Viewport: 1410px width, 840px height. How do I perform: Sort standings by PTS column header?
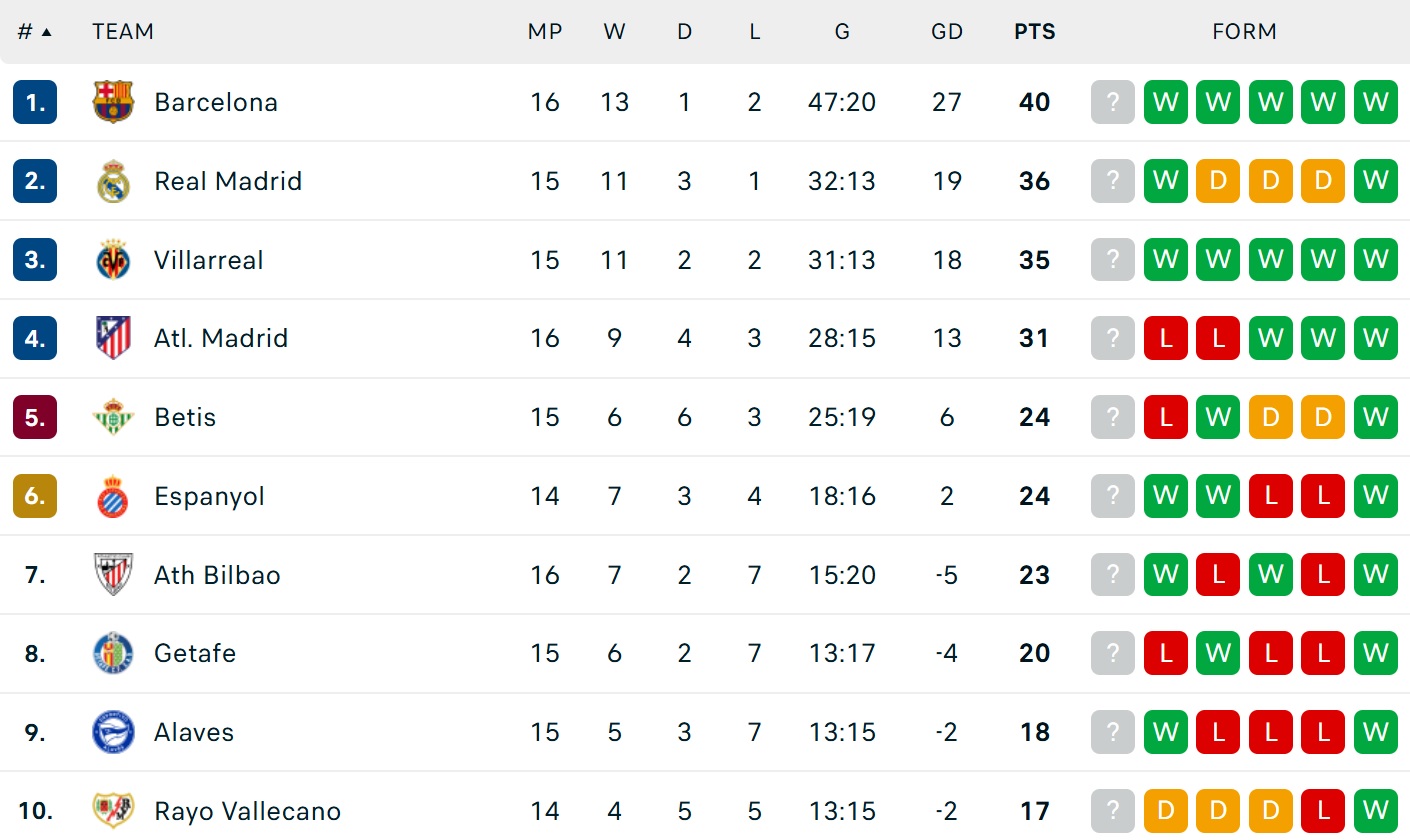tap(1034, 32)
